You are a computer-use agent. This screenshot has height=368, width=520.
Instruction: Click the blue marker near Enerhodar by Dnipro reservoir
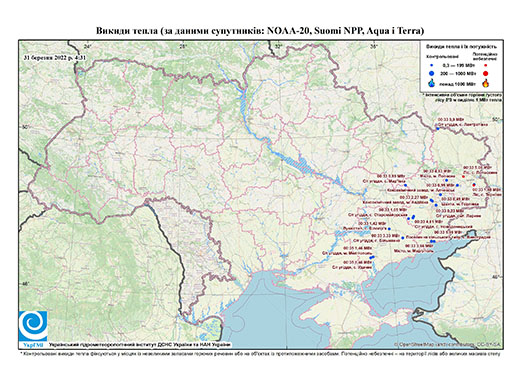coord(389,229)
